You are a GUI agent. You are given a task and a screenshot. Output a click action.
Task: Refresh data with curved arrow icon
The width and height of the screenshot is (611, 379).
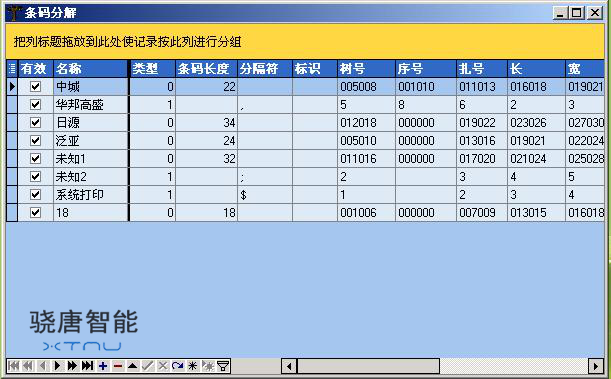(178, 366)
